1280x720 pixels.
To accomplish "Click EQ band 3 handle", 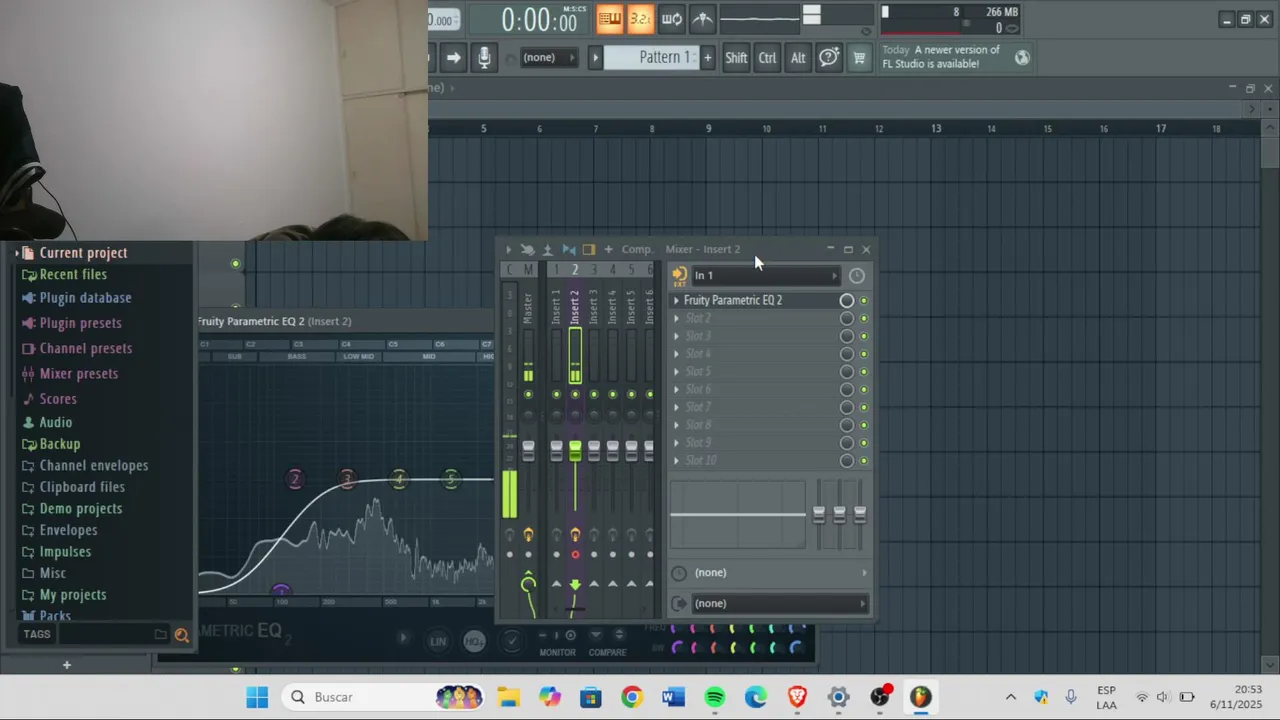I will (347, 479).
